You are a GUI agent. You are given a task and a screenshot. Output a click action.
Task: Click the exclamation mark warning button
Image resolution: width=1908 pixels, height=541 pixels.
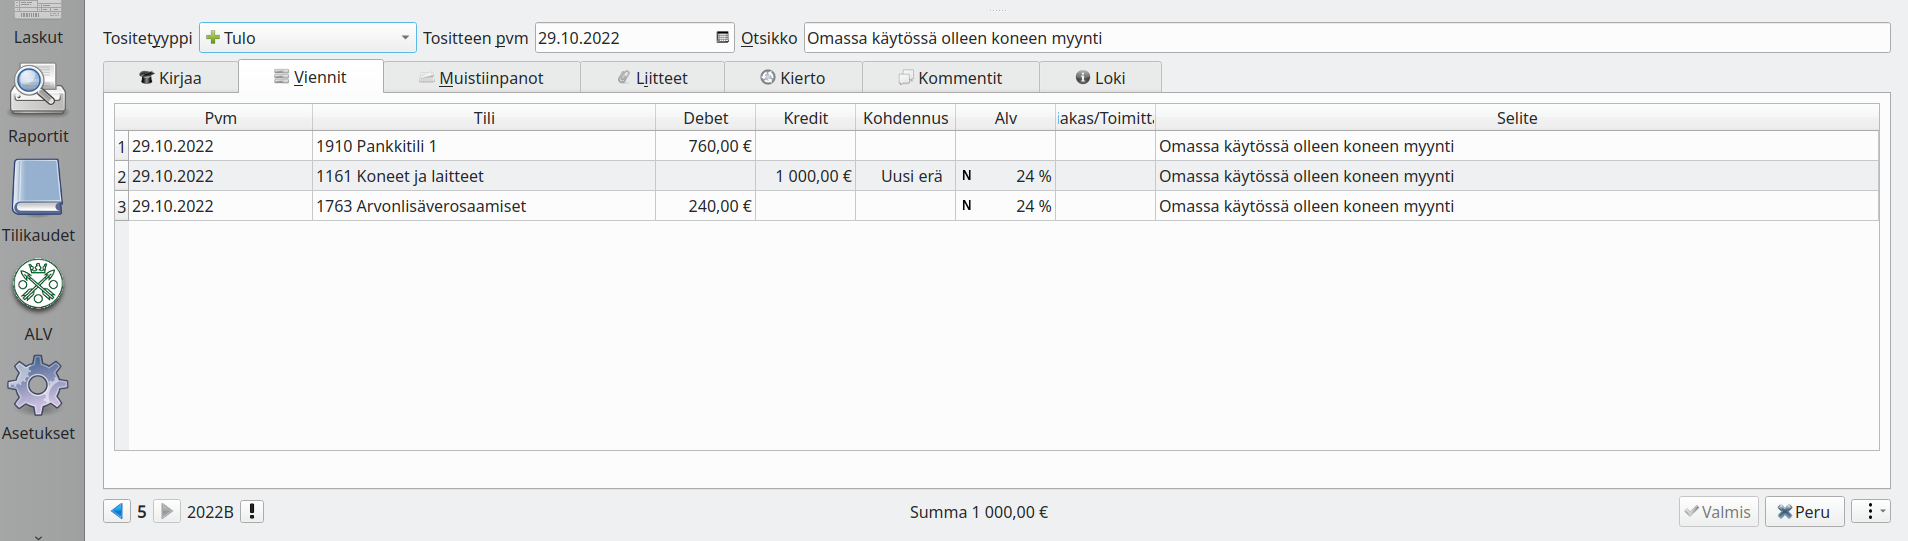point(252,511)
